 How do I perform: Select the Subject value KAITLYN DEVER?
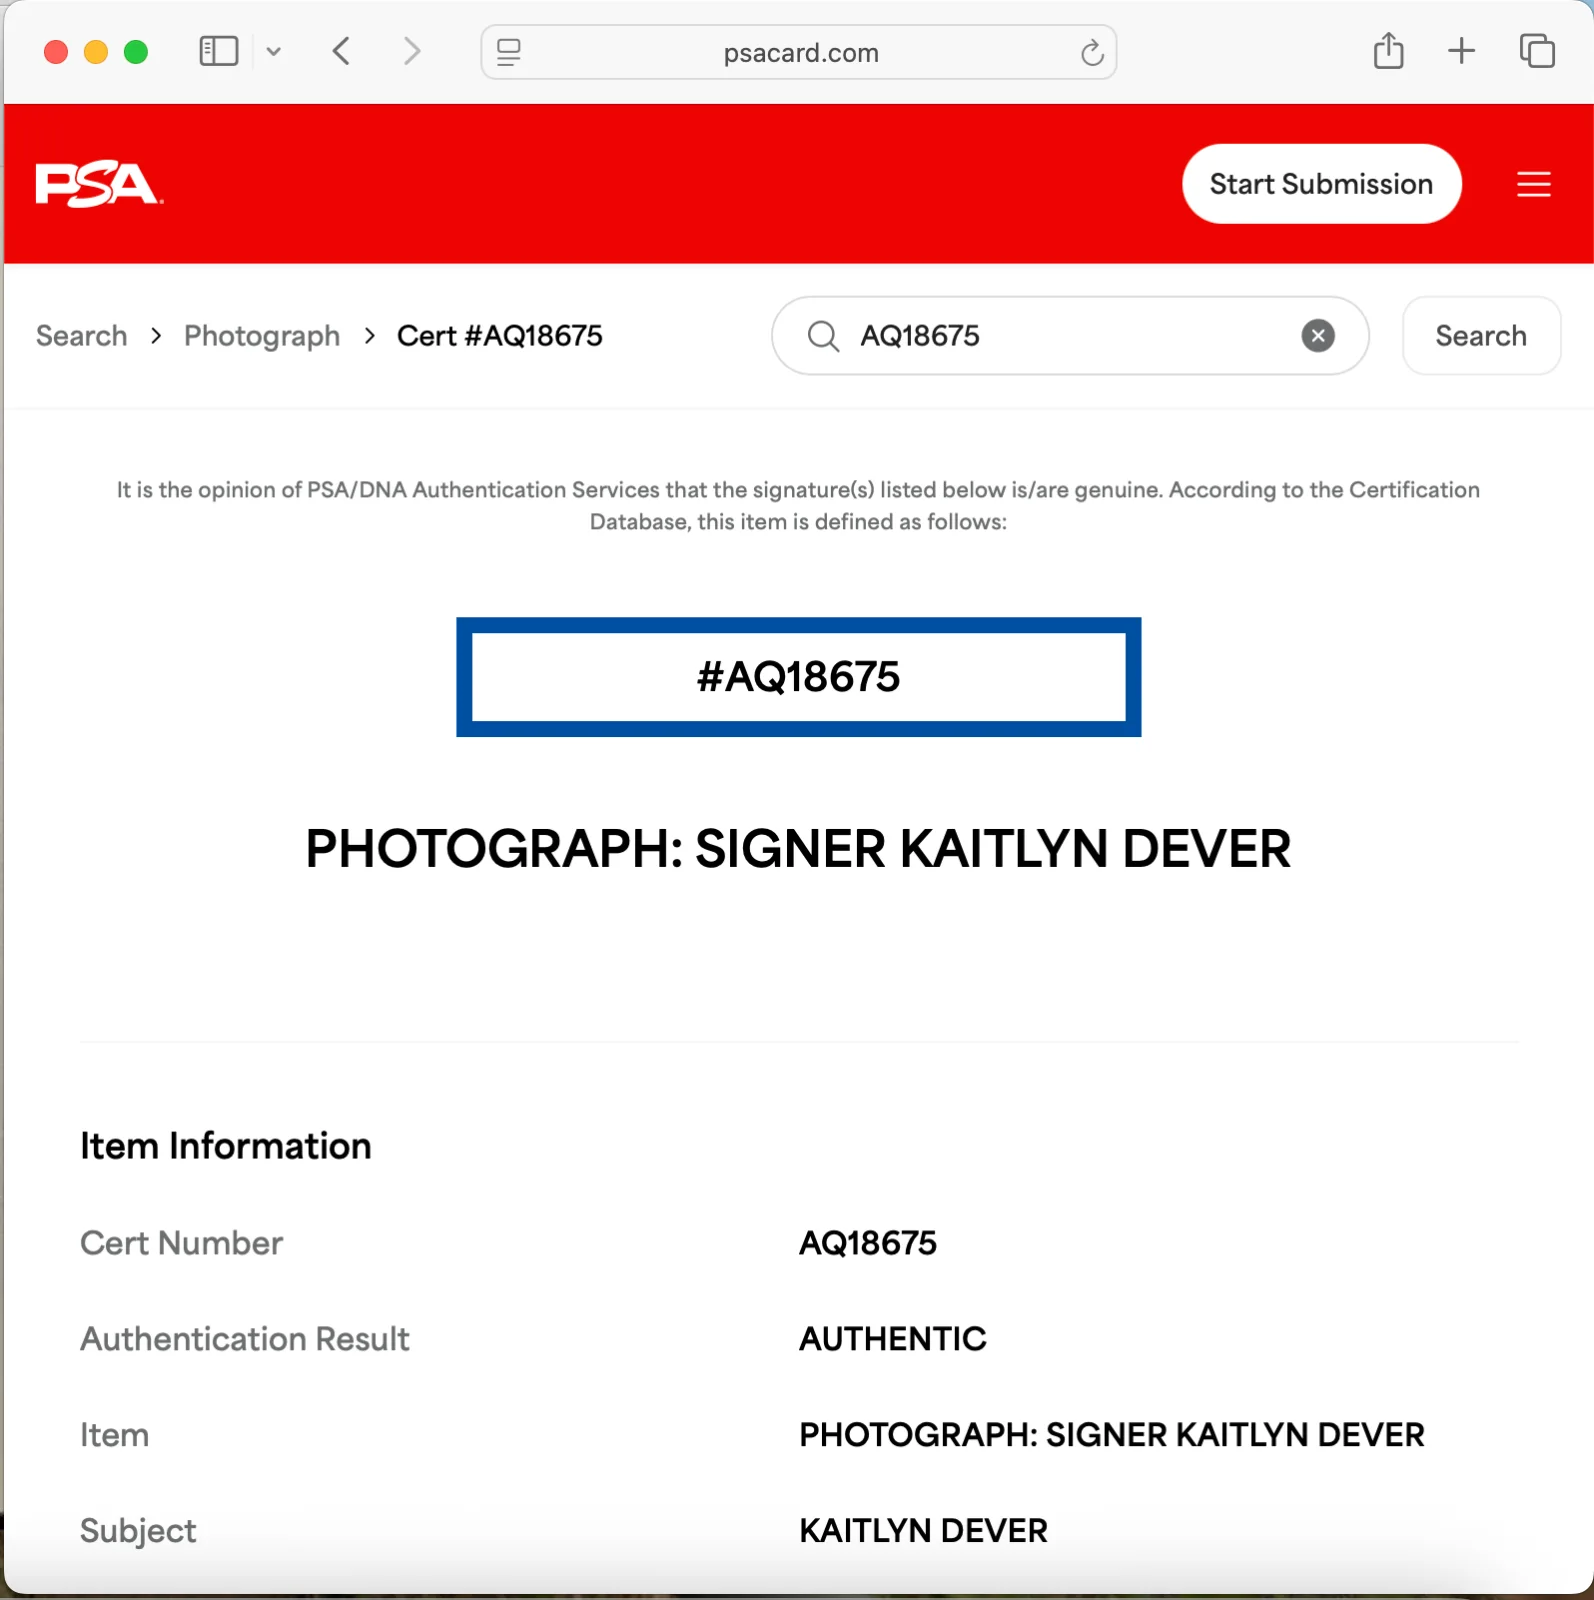924,1531
